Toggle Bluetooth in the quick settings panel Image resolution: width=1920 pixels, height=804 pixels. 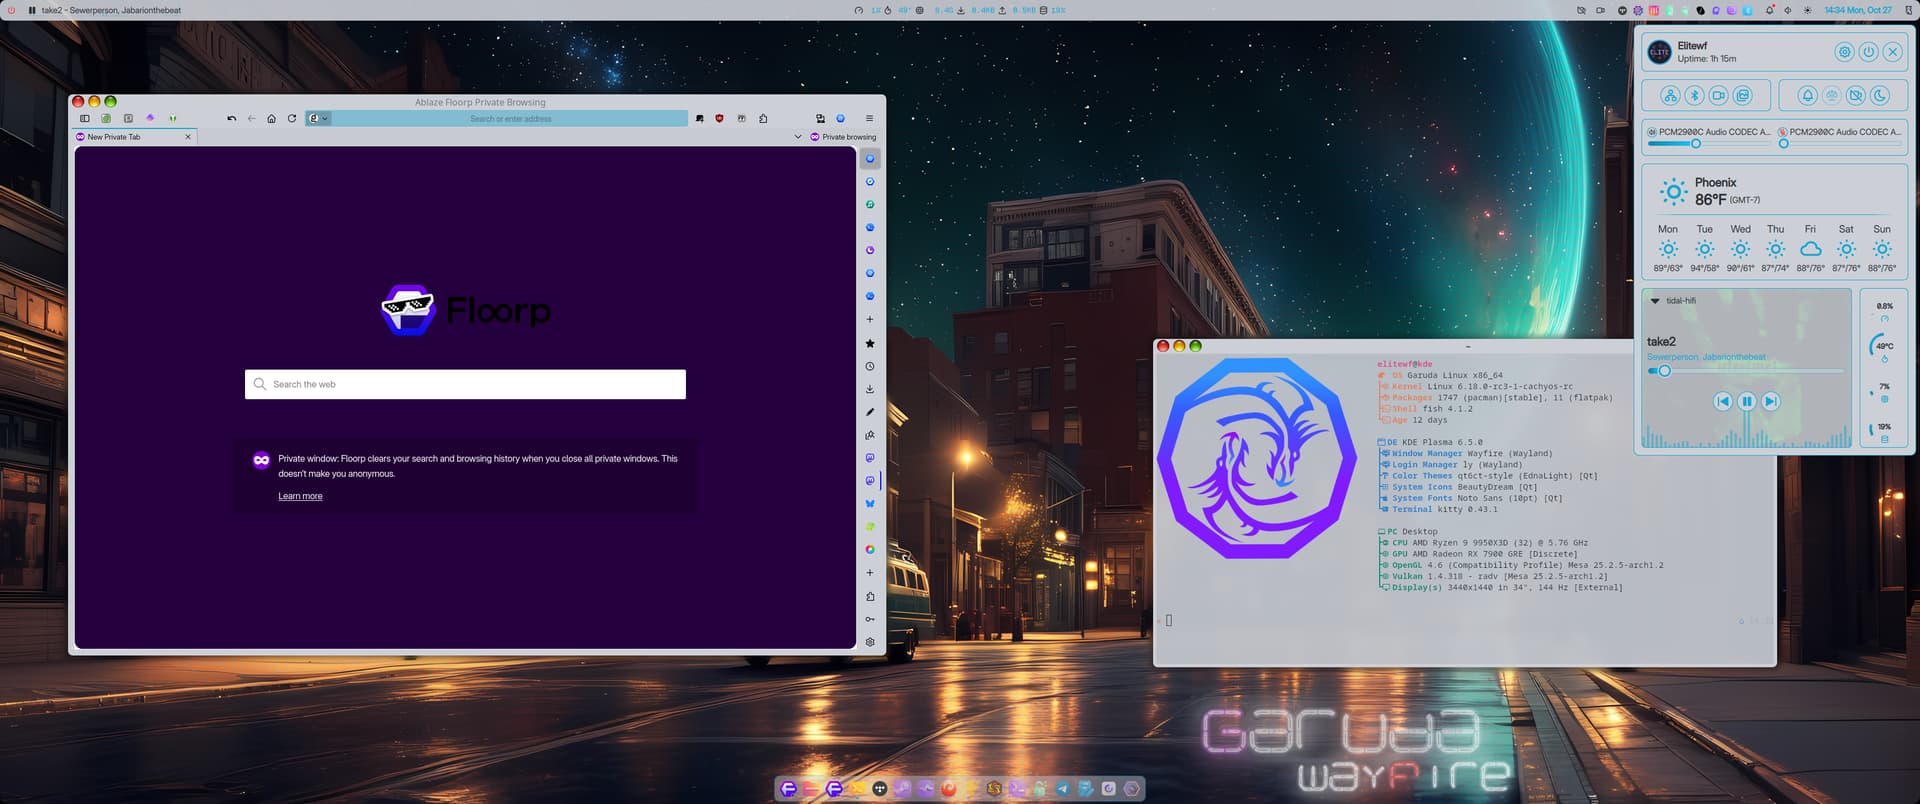click(1694, 96)
